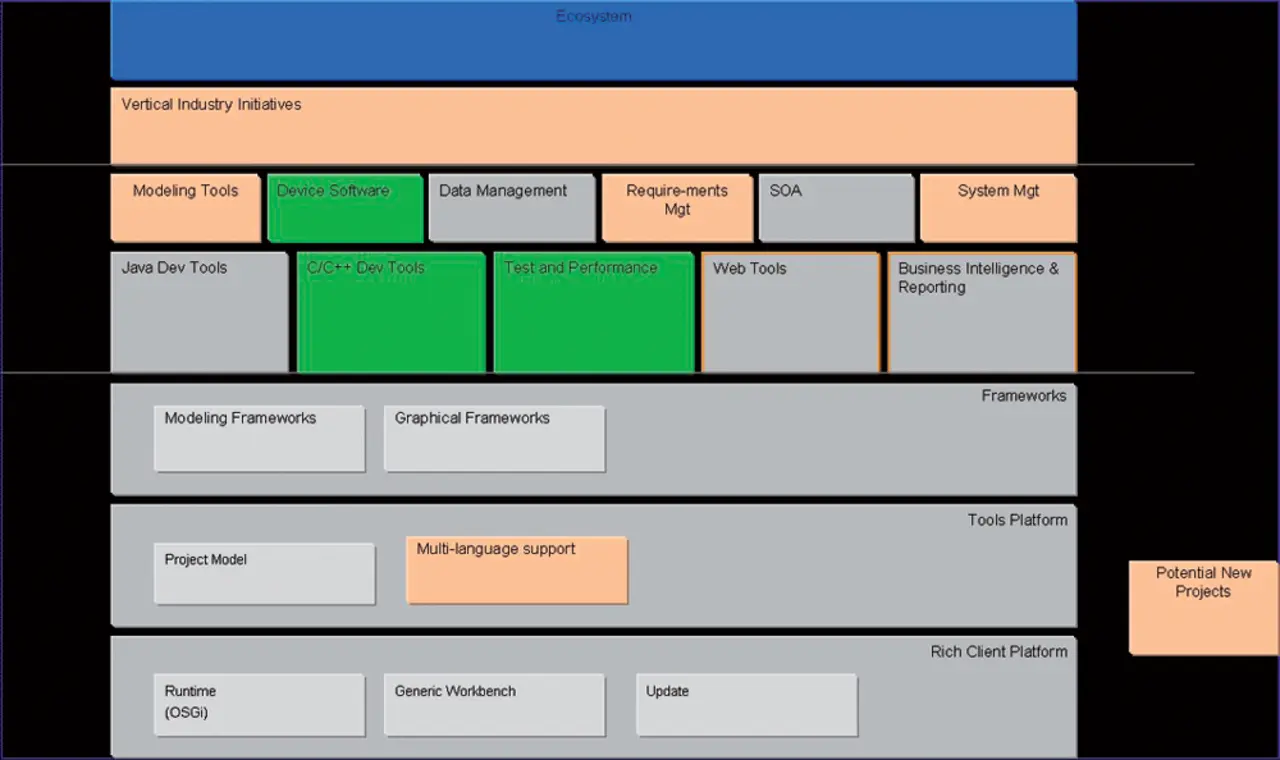Select the green Device Software box
Screen dimensions: 1280x760
point(345,208)
